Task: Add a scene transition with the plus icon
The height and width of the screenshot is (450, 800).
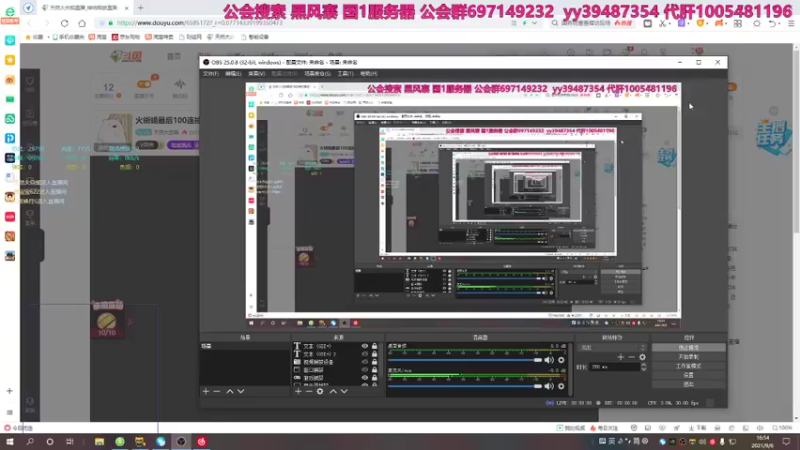Action: (620, 357)
